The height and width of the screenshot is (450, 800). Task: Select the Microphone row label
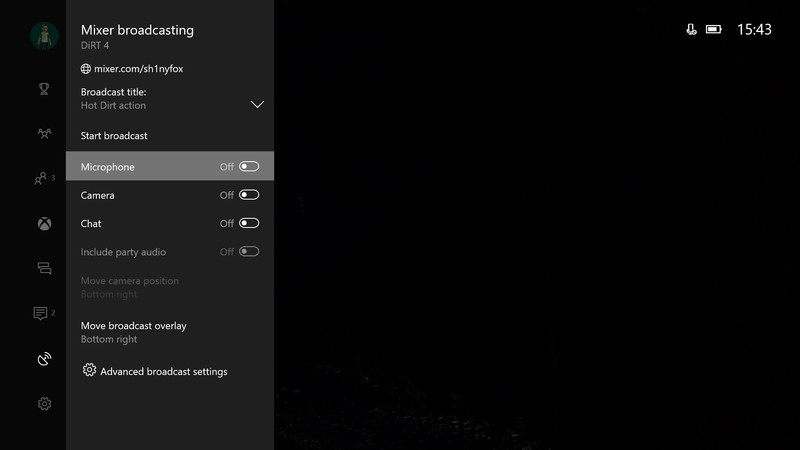(x=108, y=167)
